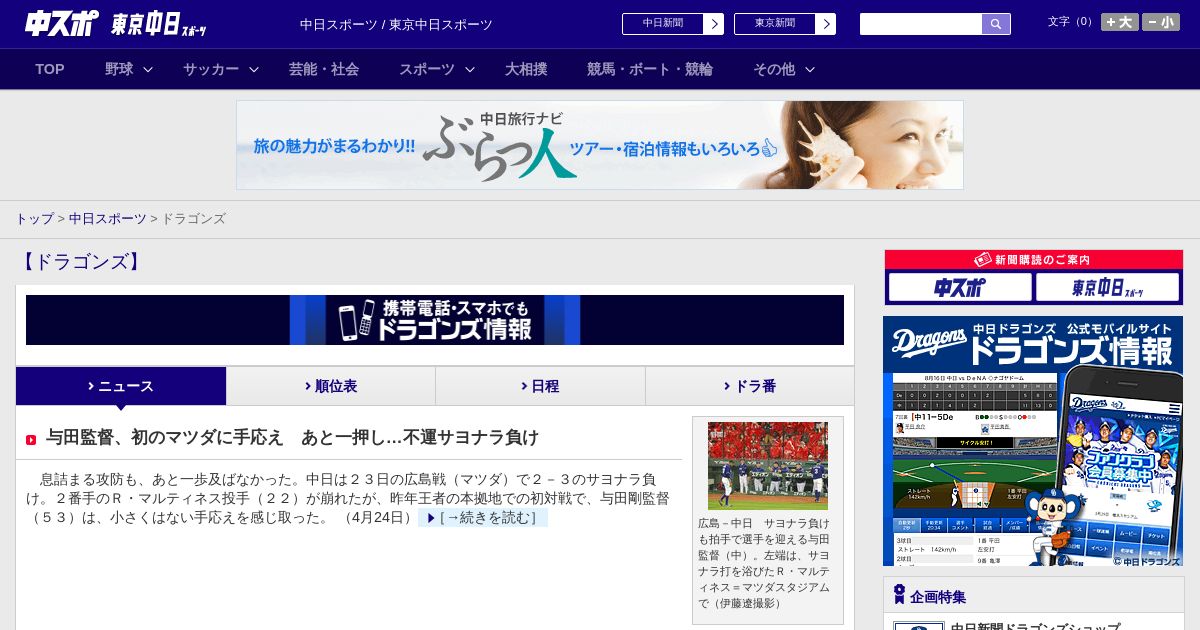The width and height of the screenshot is (1200, 630).
Task: Click the ぶらっ人 travel banner ad
Action: (x=600, y=145)
